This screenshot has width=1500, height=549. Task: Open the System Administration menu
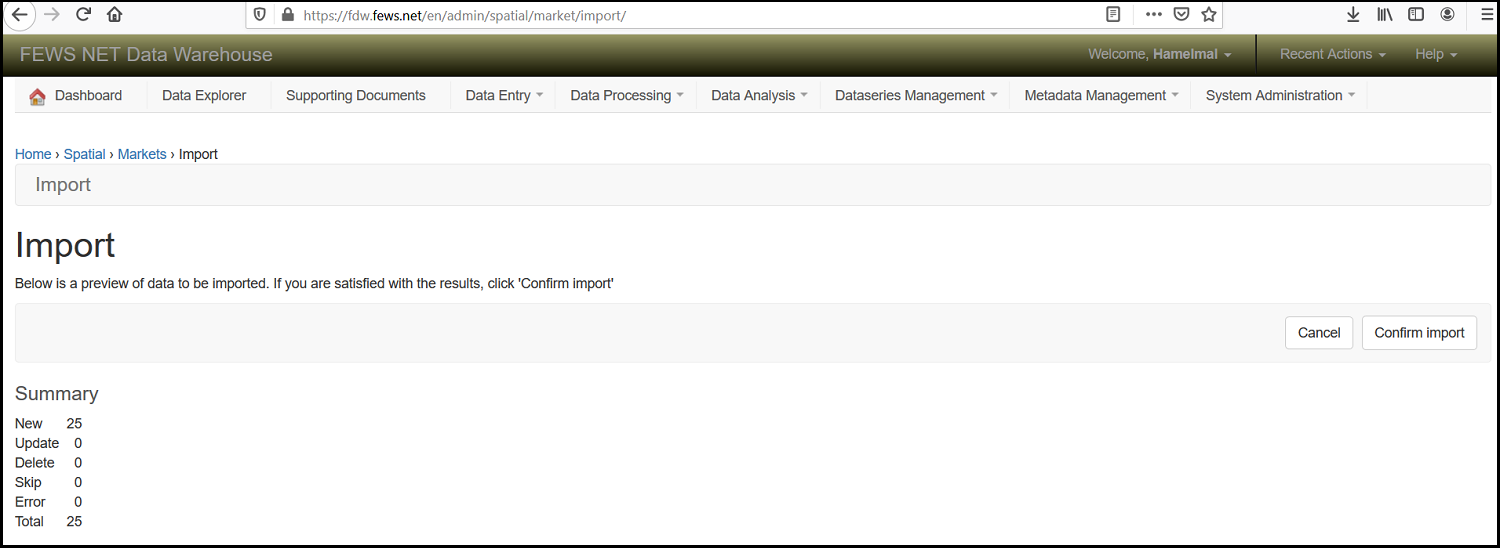[1279, 96]
